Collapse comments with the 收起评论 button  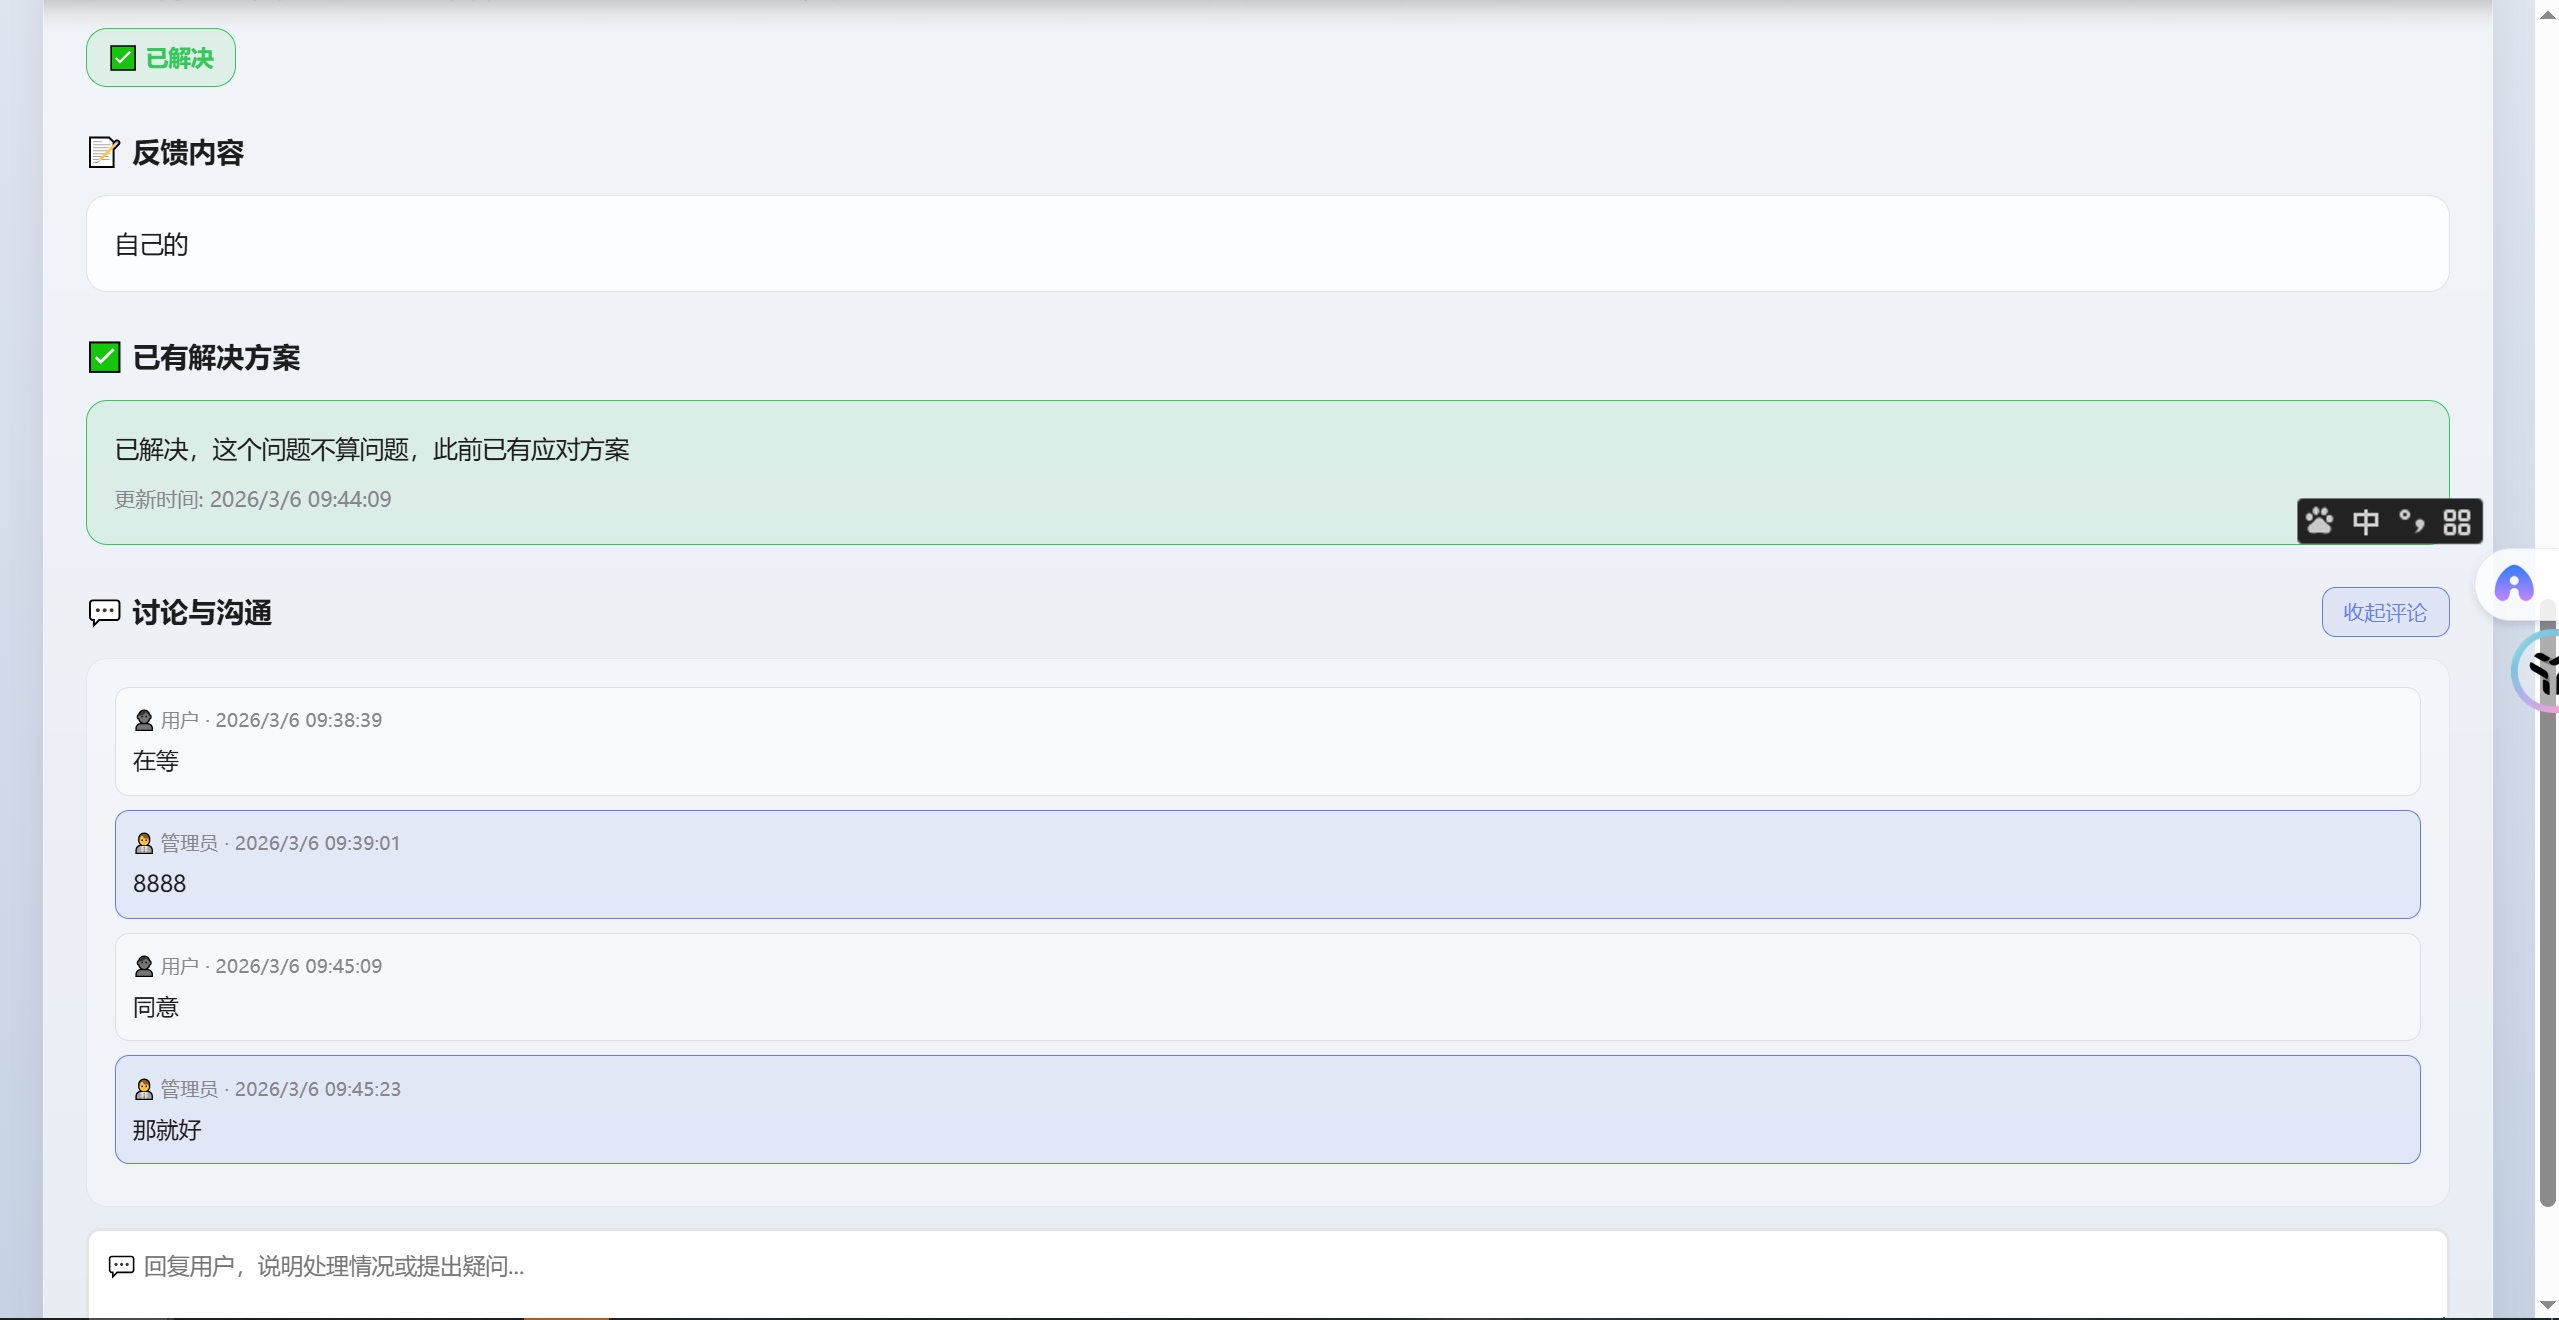[2384, 612]
